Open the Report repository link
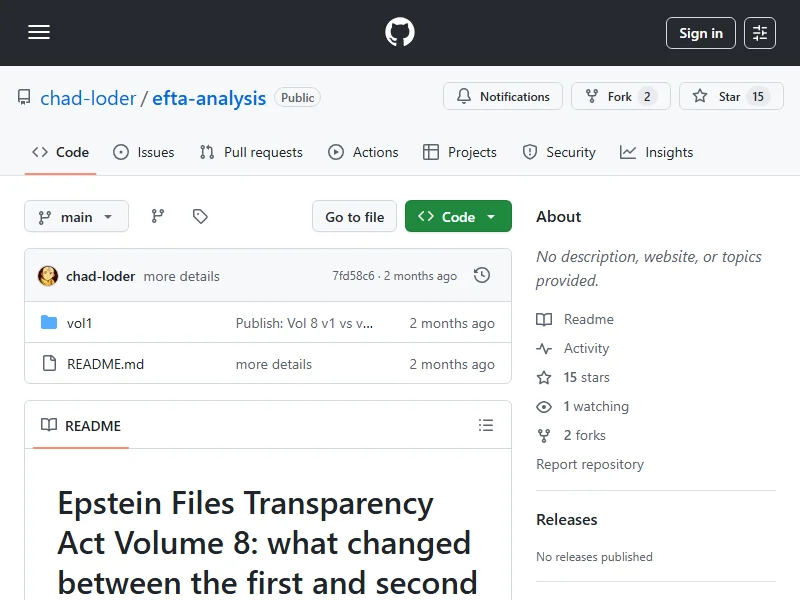The height and width of the screenshot is (600, 800). [x=590, y=464]
